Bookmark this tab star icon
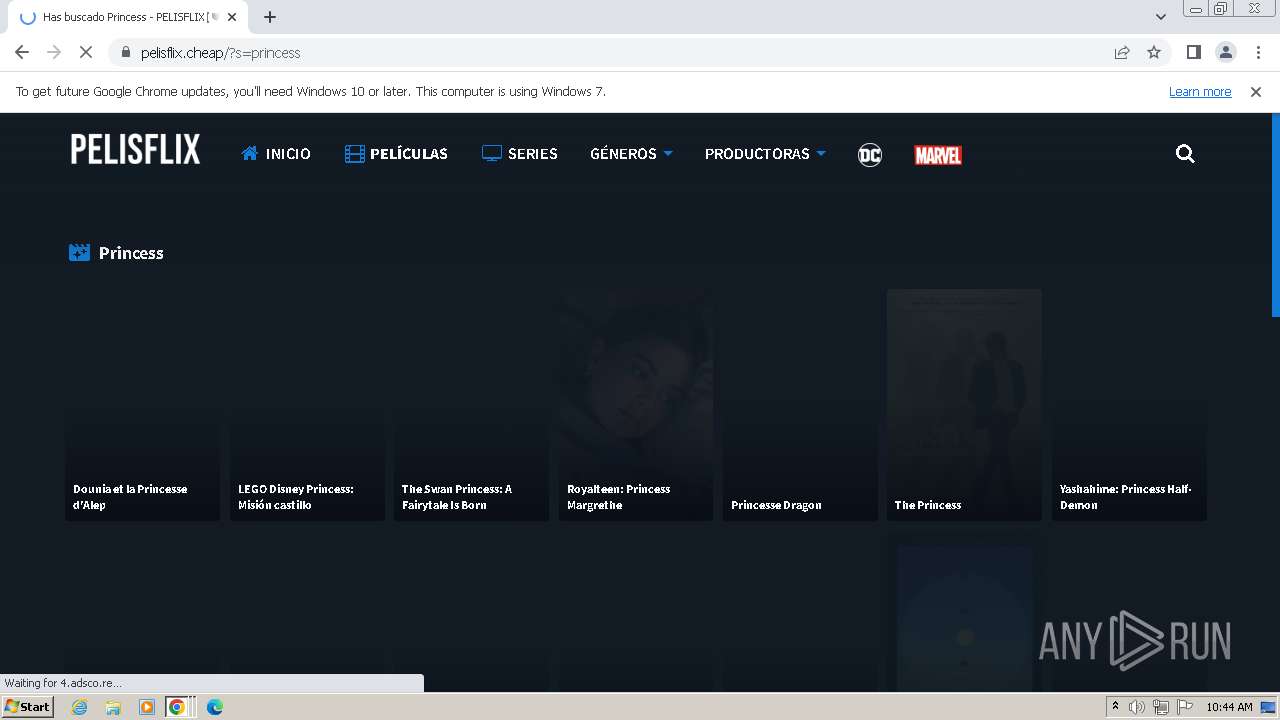 [1154, 52]
